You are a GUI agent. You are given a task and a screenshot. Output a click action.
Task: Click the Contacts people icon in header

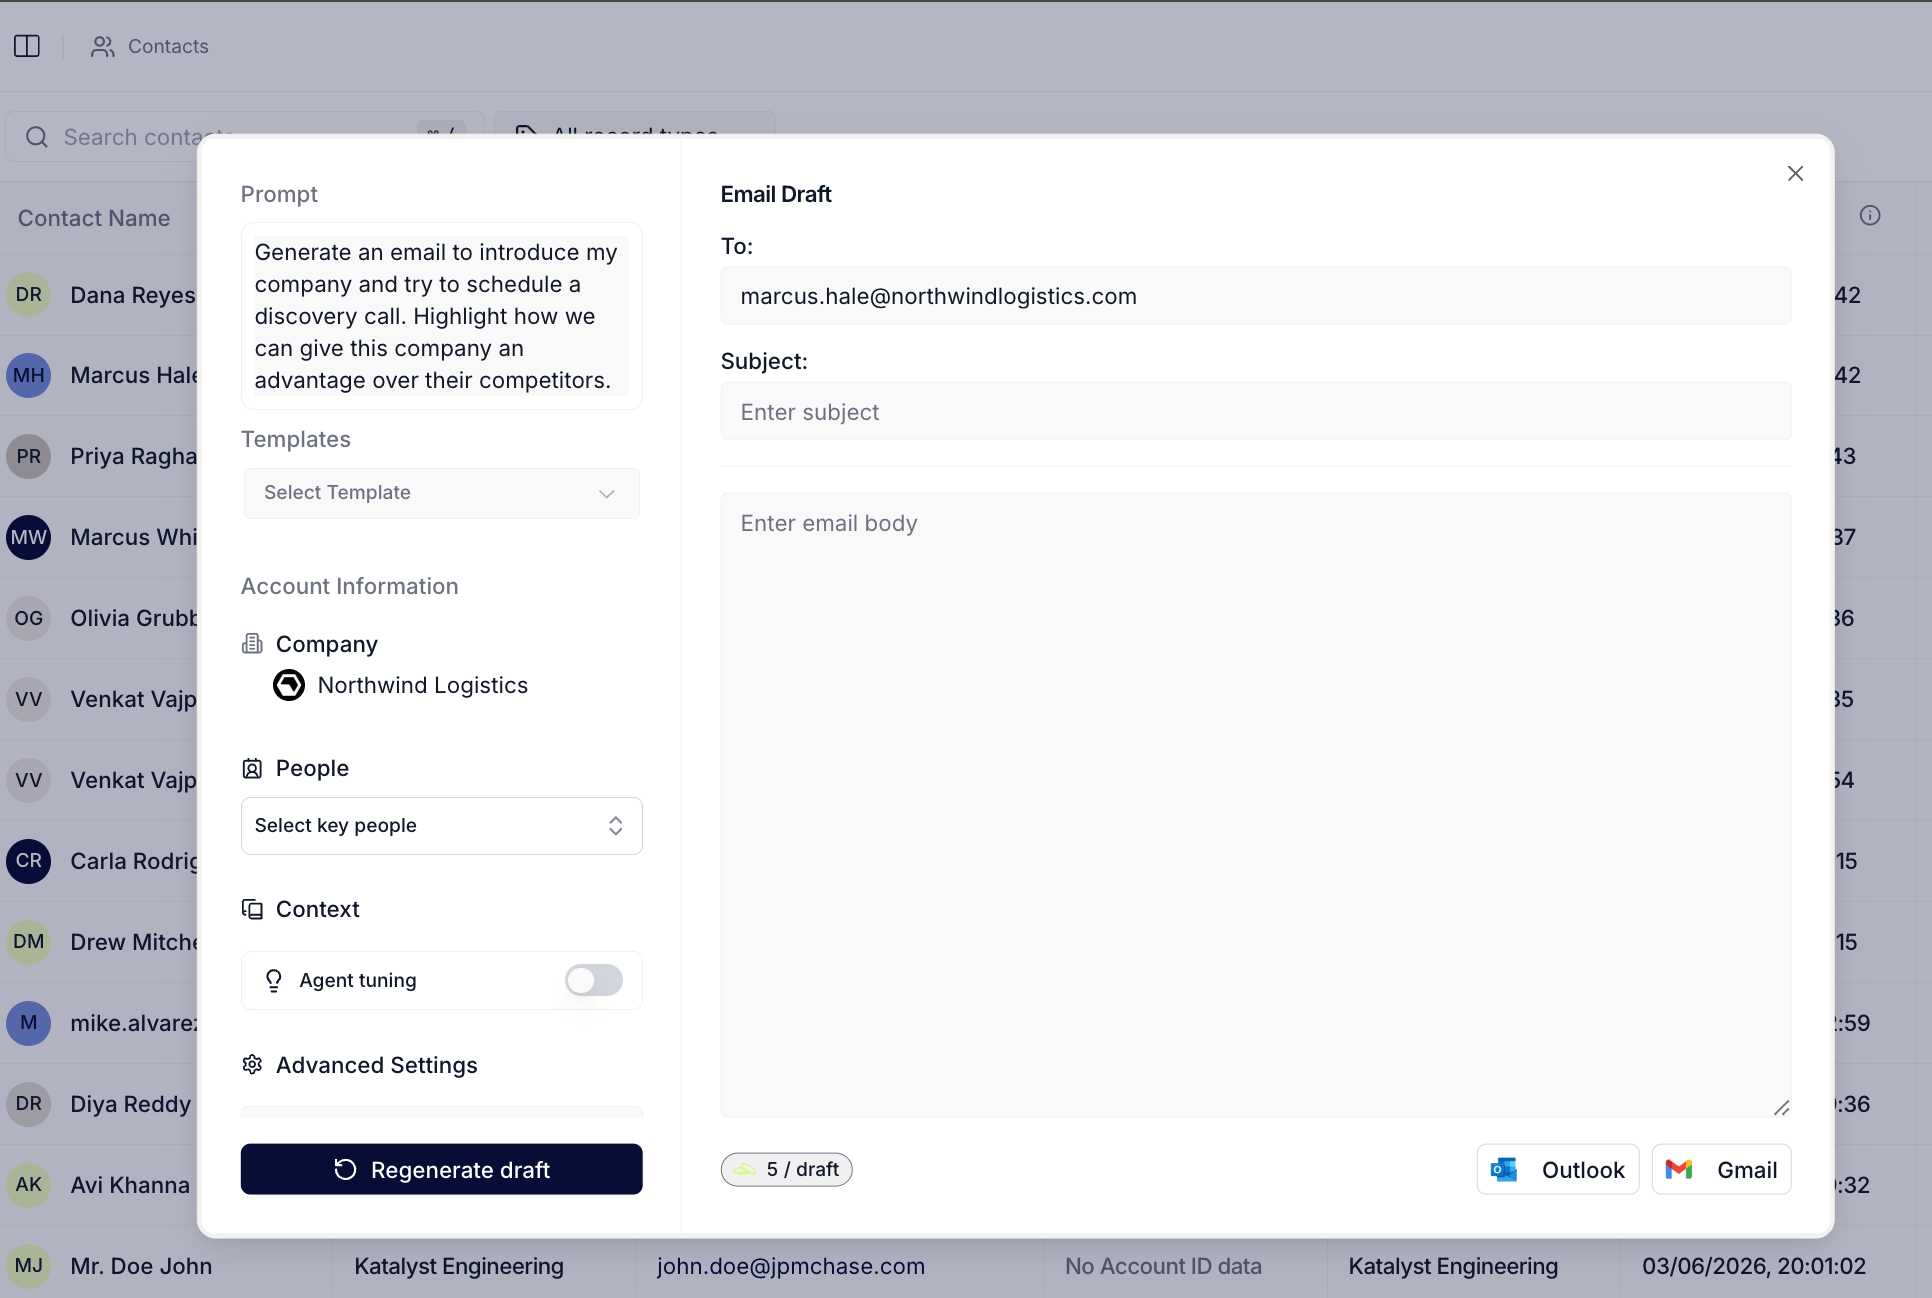[x=103, y=46]
